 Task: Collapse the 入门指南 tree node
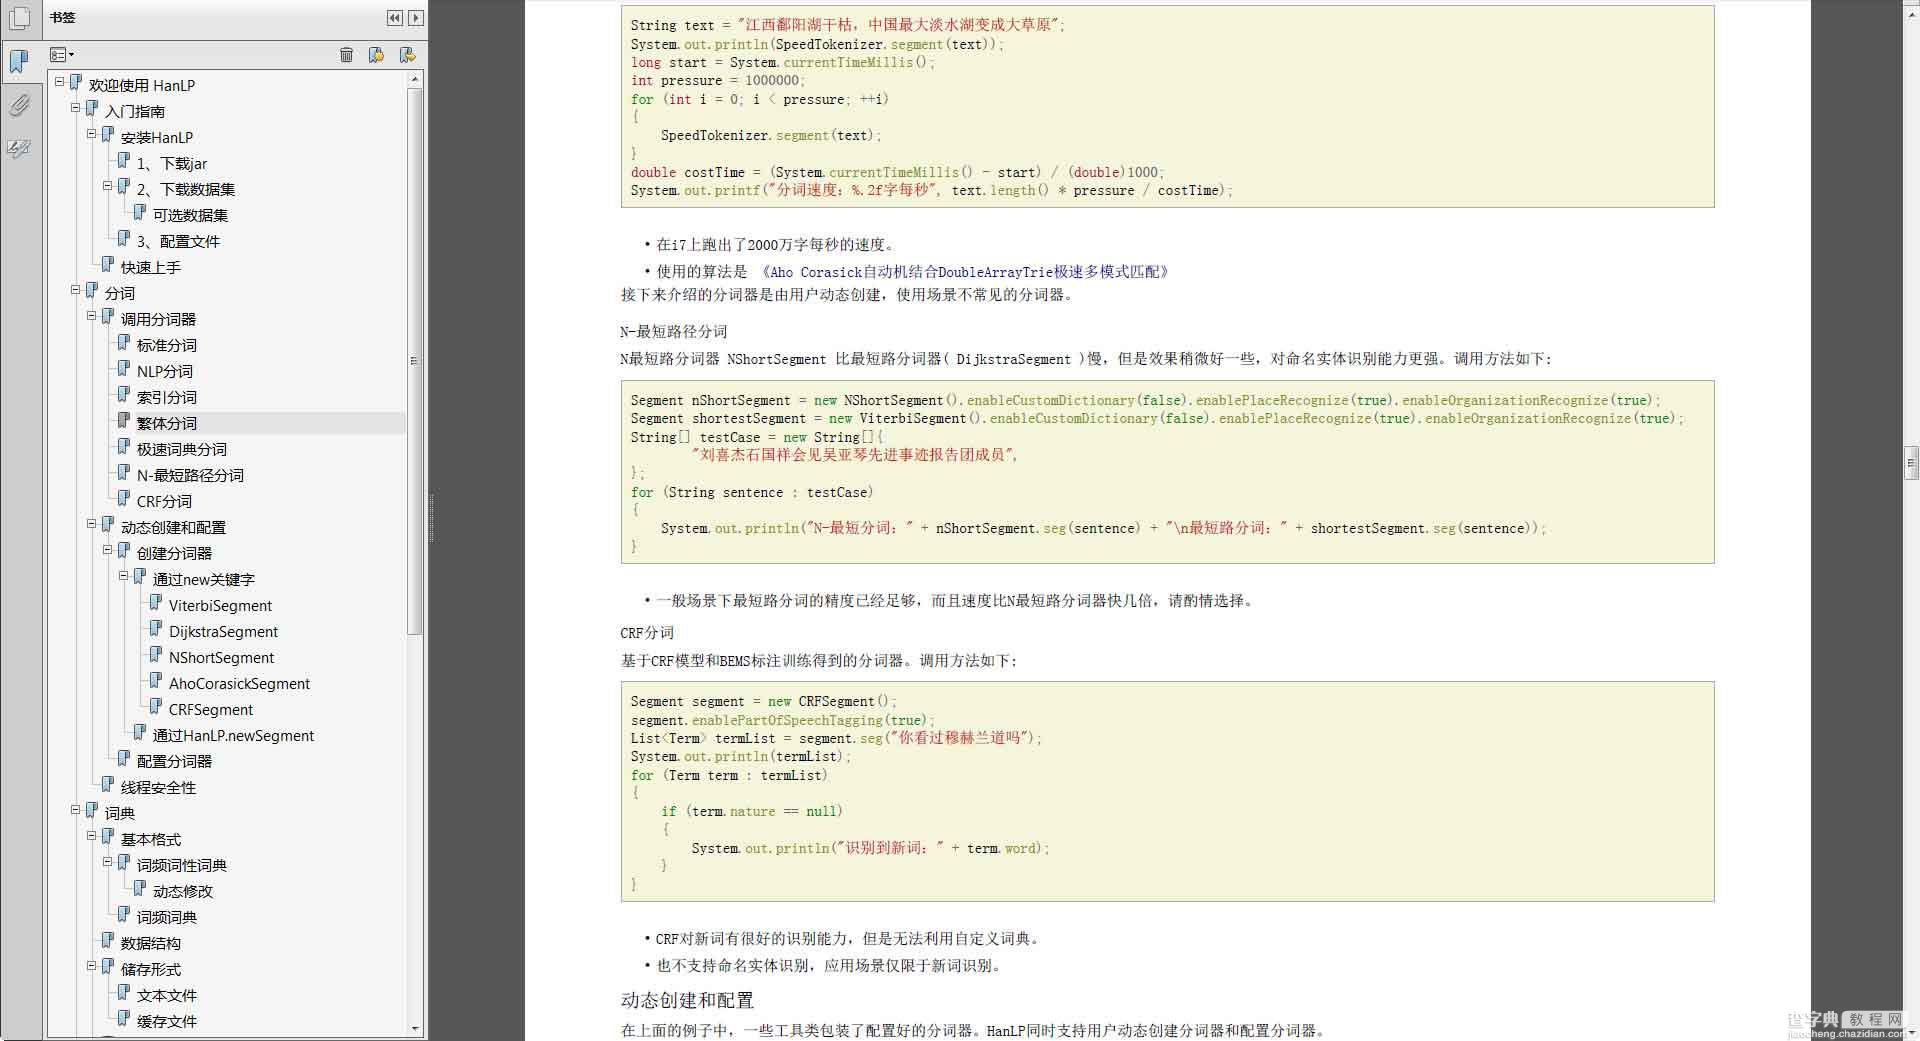coord(76,108)
